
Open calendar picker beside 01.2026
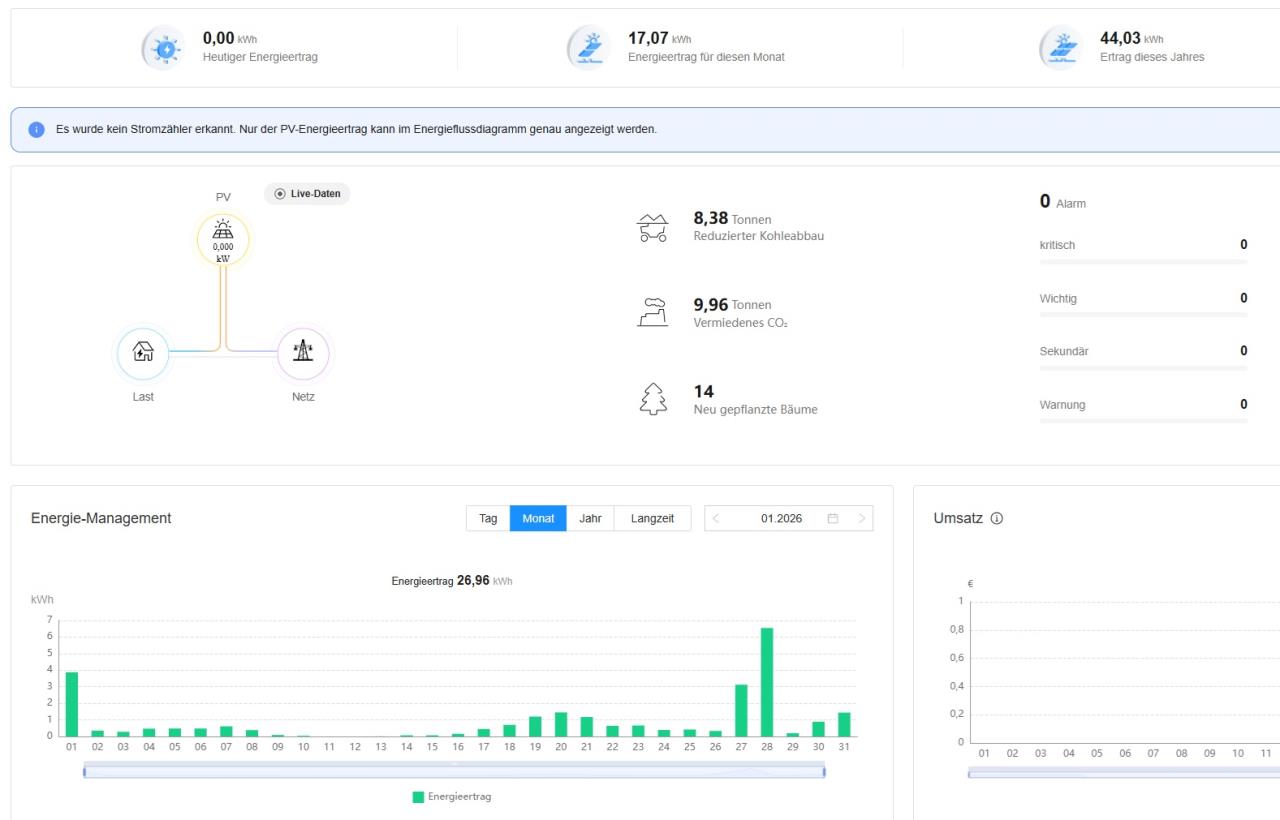(832, 518)
